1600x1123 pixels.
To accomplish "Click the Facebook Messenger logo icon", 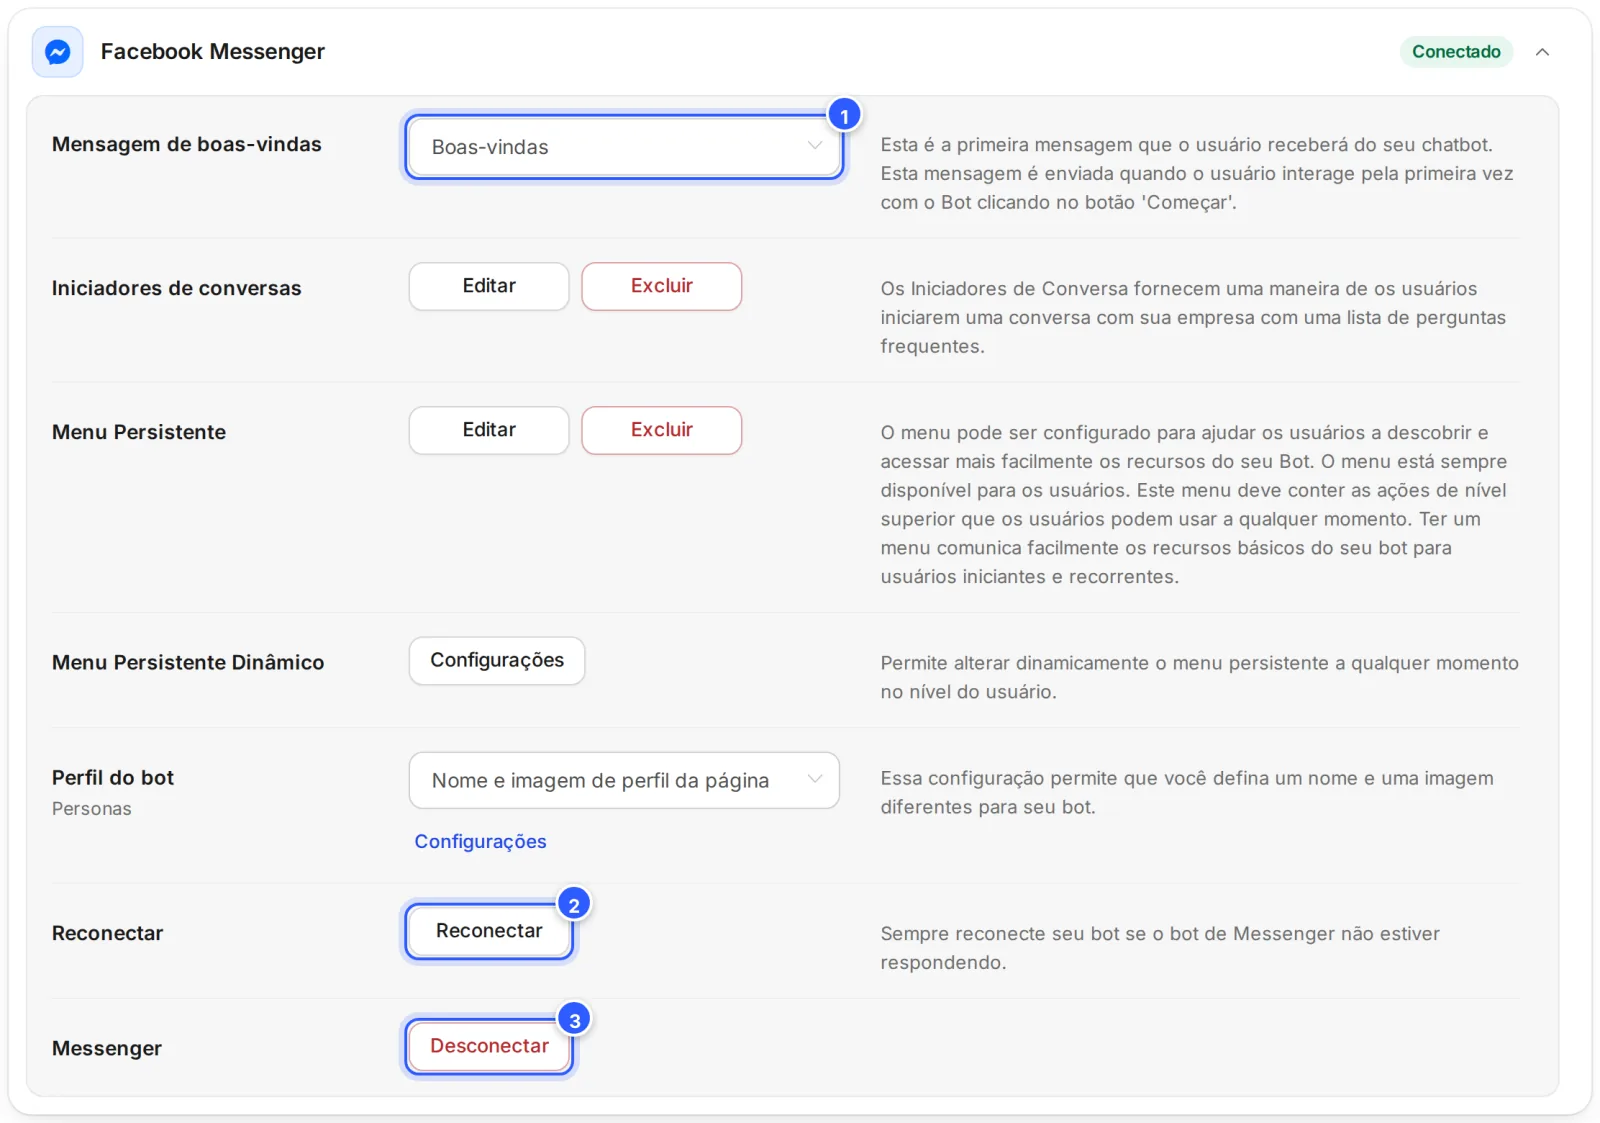I will 57,52.
